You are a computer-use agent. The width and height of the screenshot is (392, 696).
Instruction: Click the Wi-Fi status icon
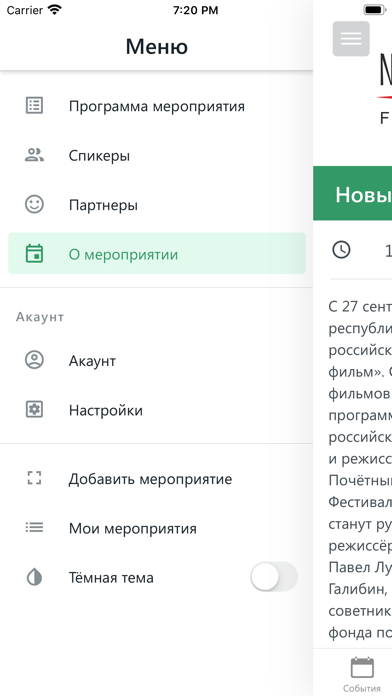[55, 10]
